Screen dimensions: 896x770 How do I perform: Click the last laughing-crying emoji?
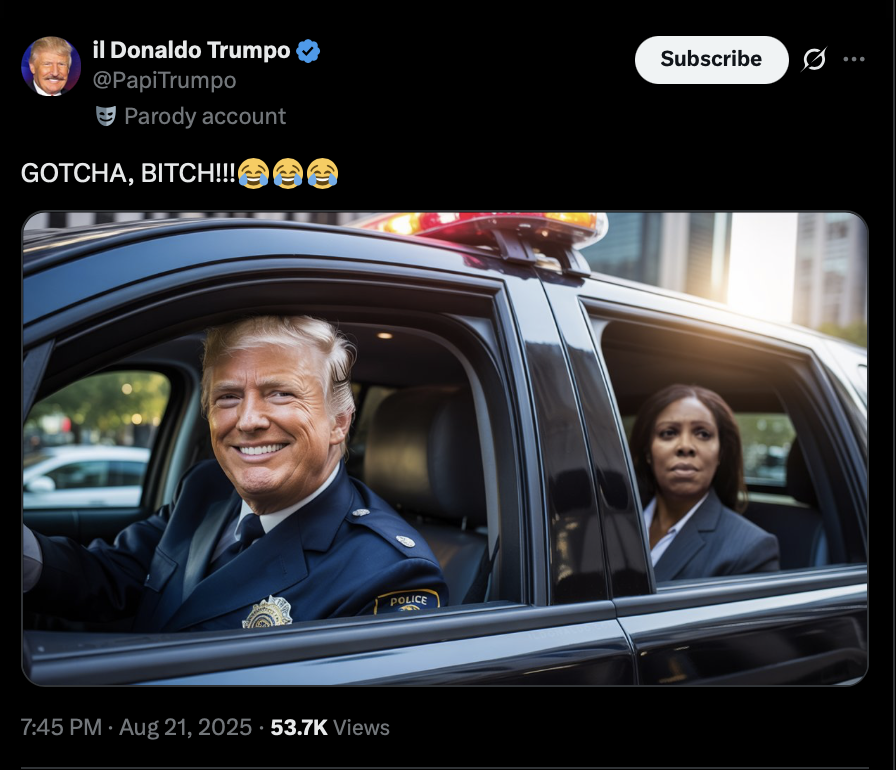point(322,173)
